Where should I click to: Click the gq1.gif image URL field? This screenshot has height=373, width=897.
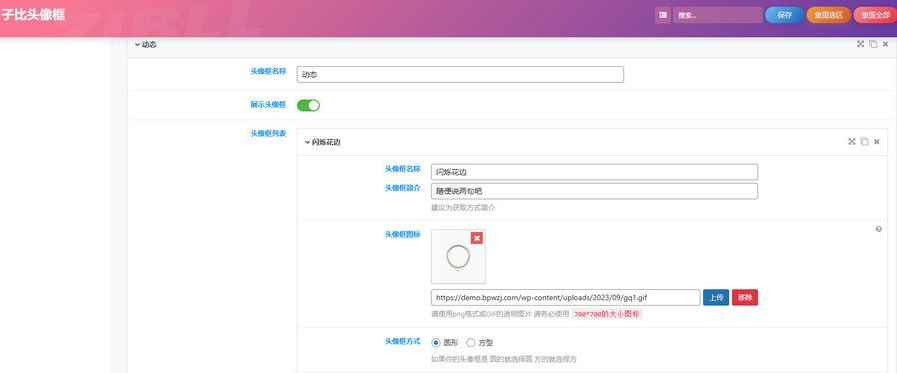565,297
